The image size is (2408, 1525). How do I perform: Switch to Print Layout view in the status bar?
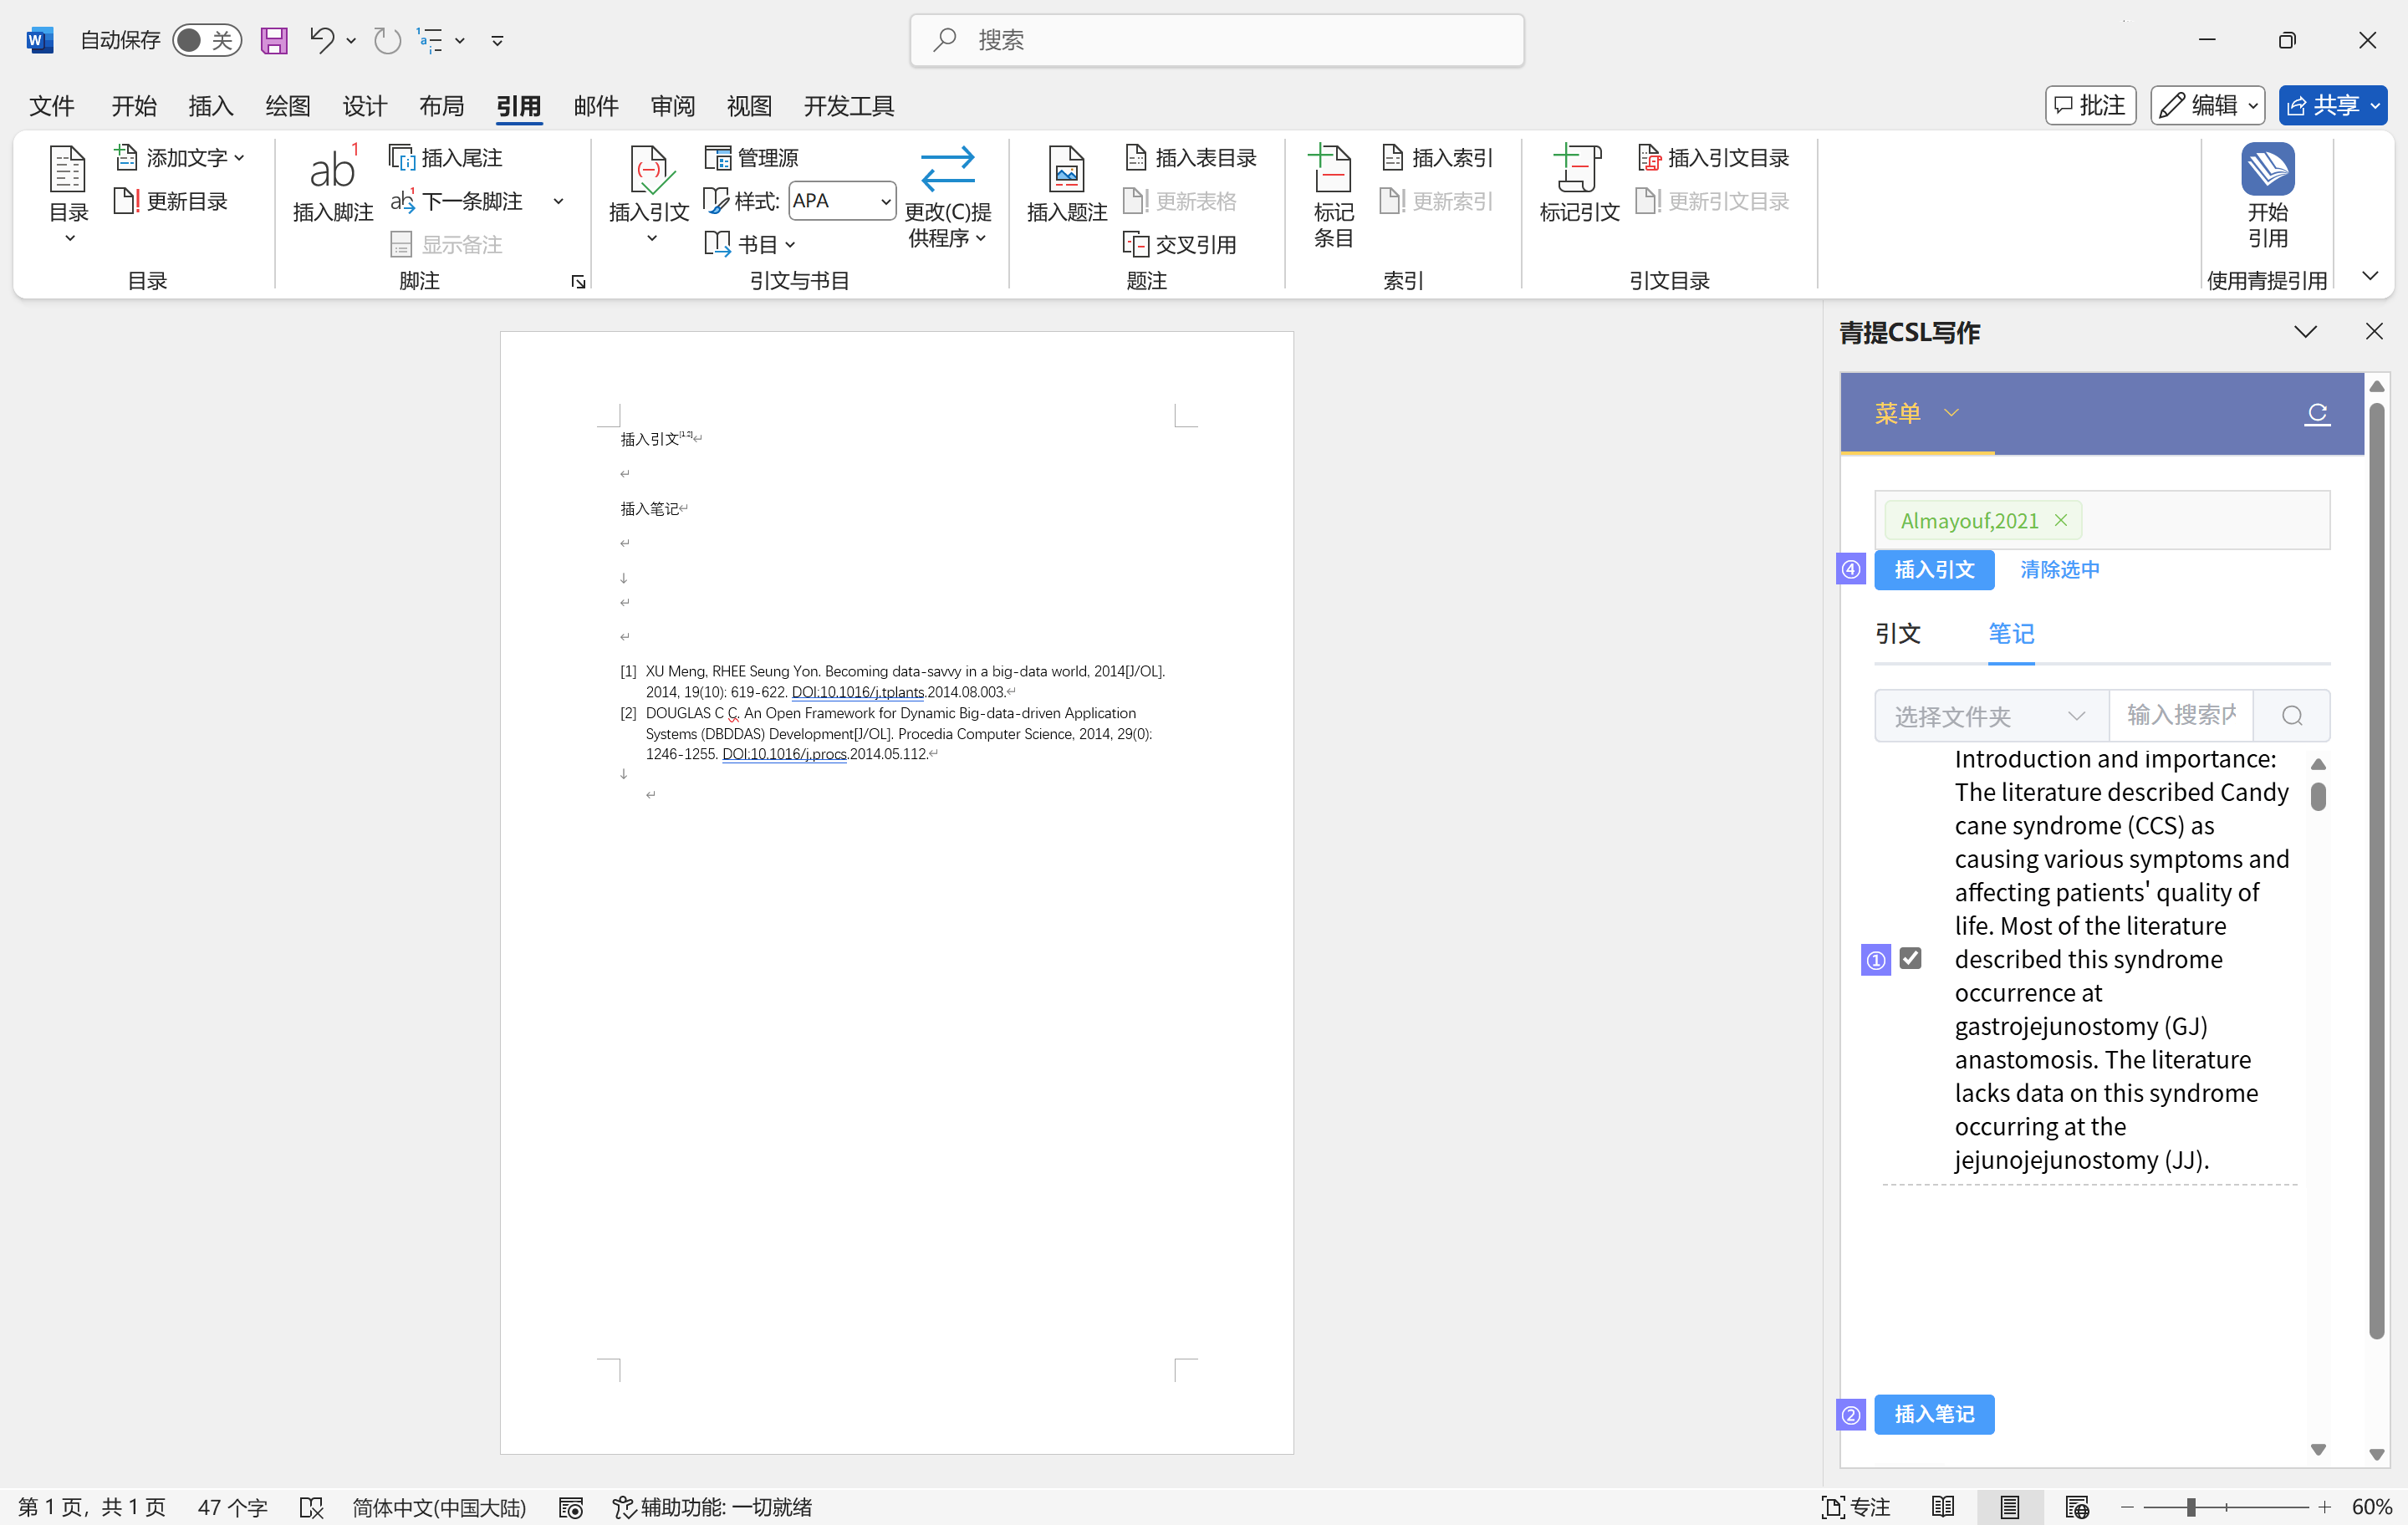tap(2009, 1507)
